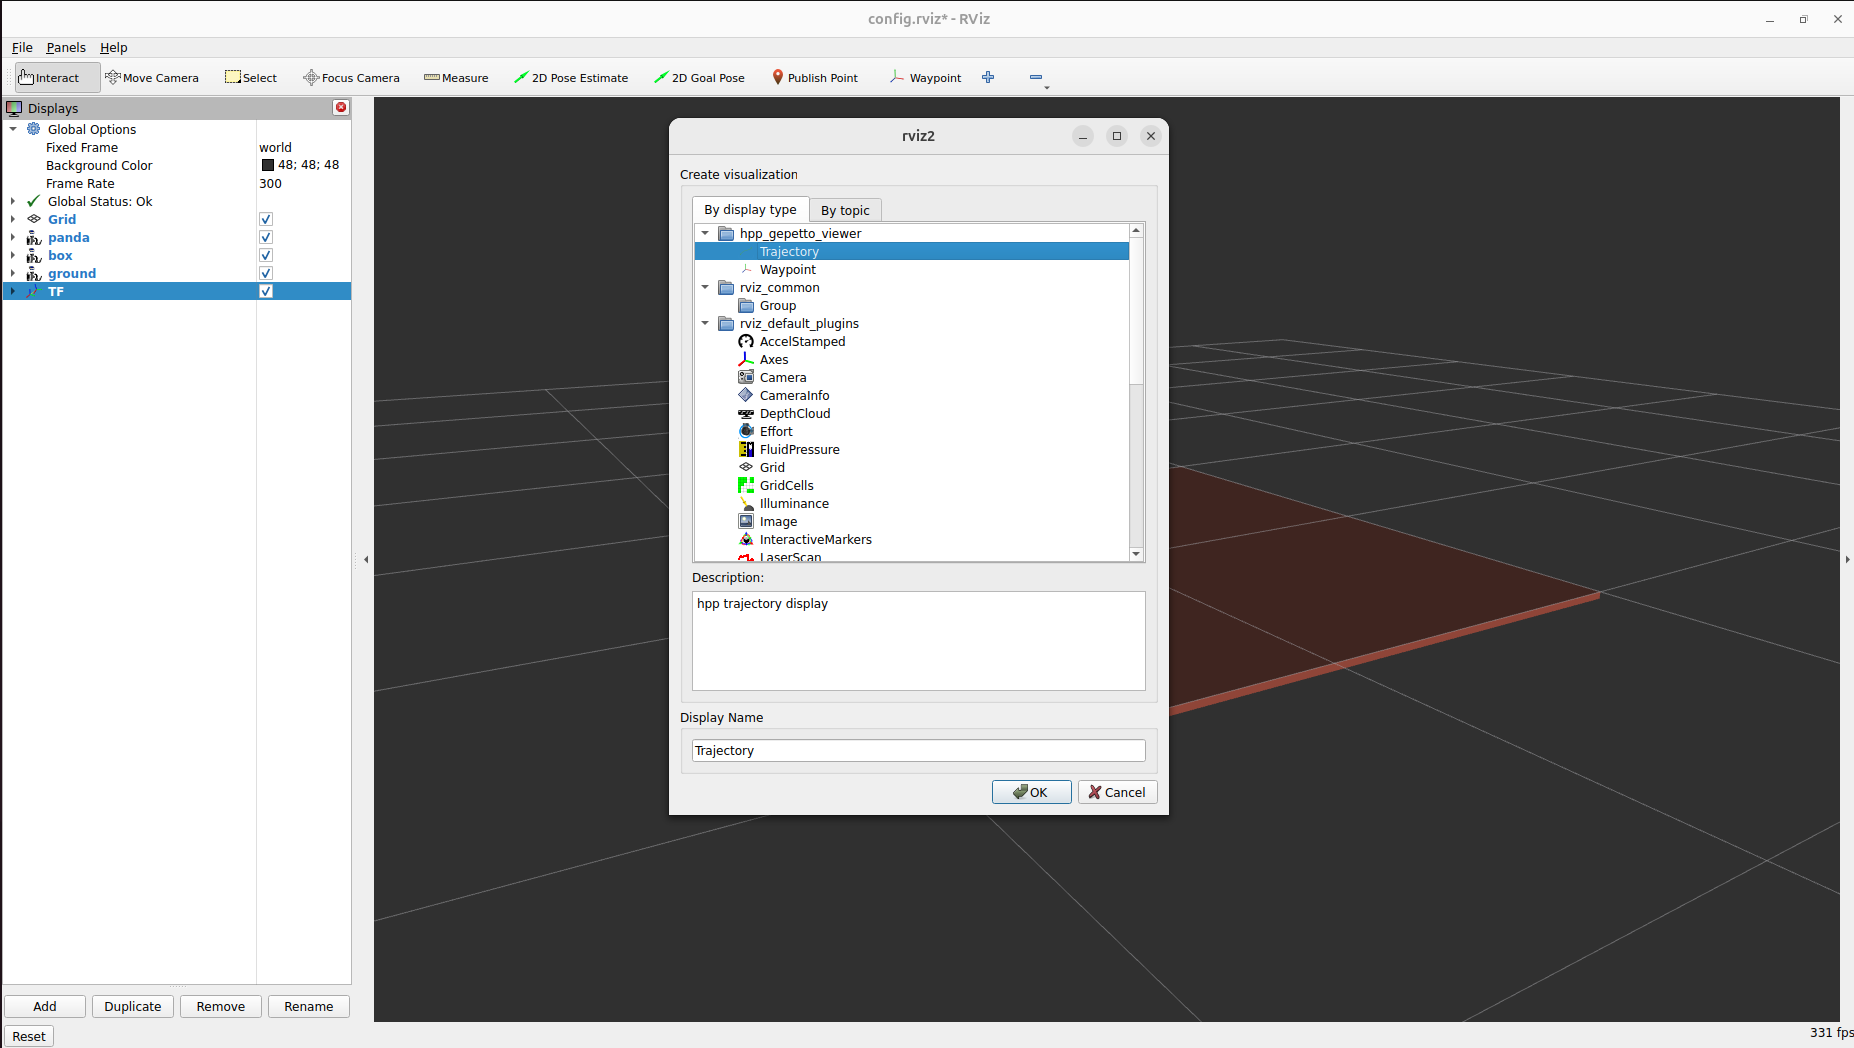The height and width of the screenshot is (1048, 1854).
Task: Collapse the Global Options tree node
Action: tap(13, 129)
